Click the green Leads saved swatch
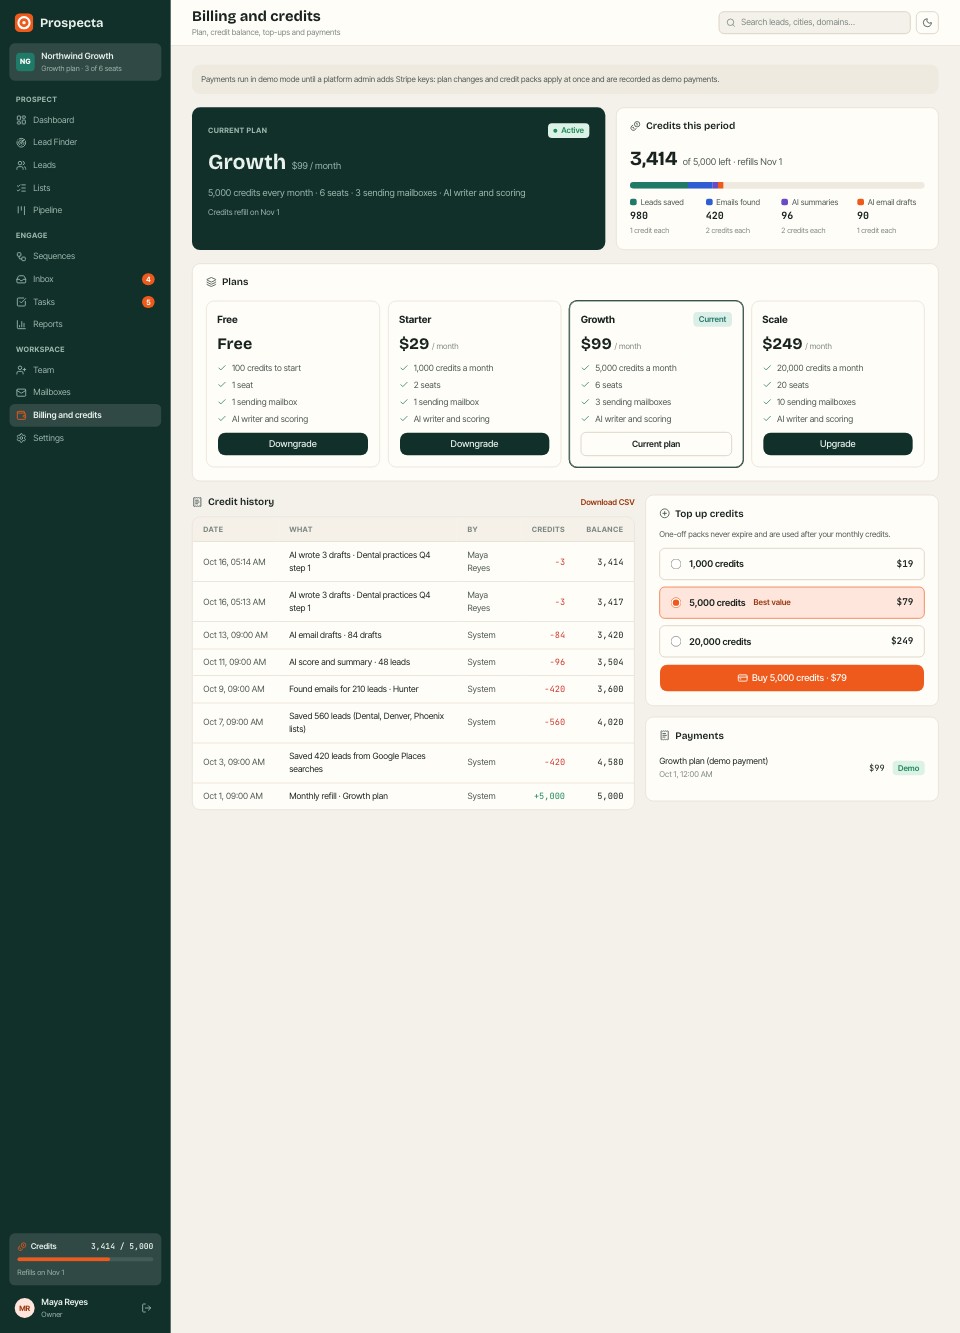 [x=633, y=202]
